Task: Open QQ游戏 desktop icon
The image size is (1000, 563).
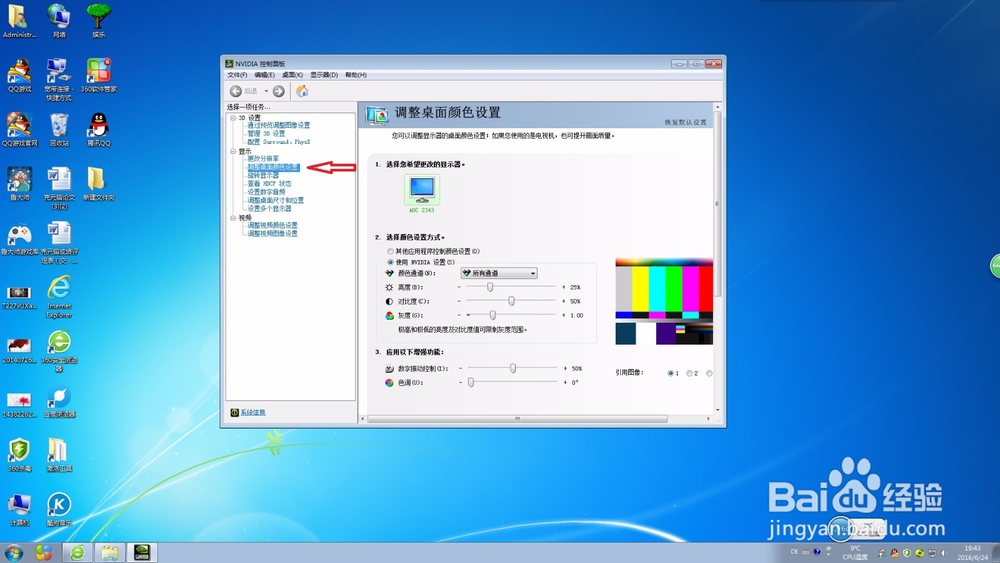Action: point(20,77)
